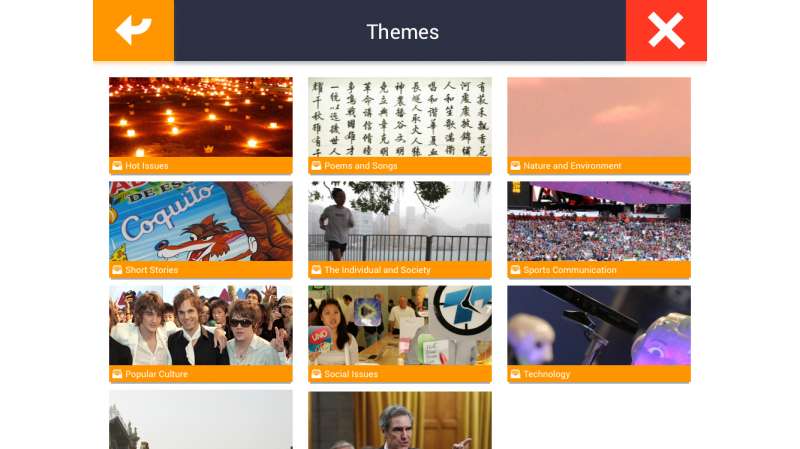Click the tray icon beside Sports Communication
This screenshot has height=449, width=800.
[515, 270]
